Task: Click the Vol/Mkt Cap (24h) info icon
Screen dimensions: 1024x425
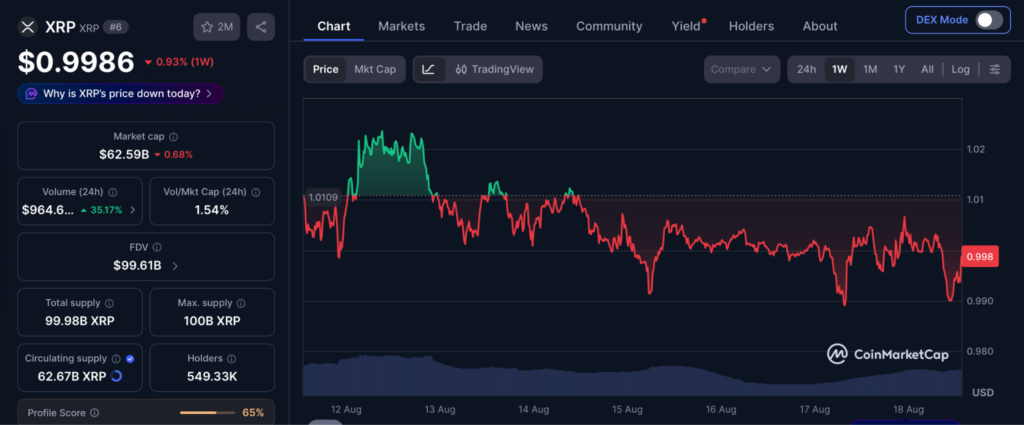Action: click(x=255, y=193)
